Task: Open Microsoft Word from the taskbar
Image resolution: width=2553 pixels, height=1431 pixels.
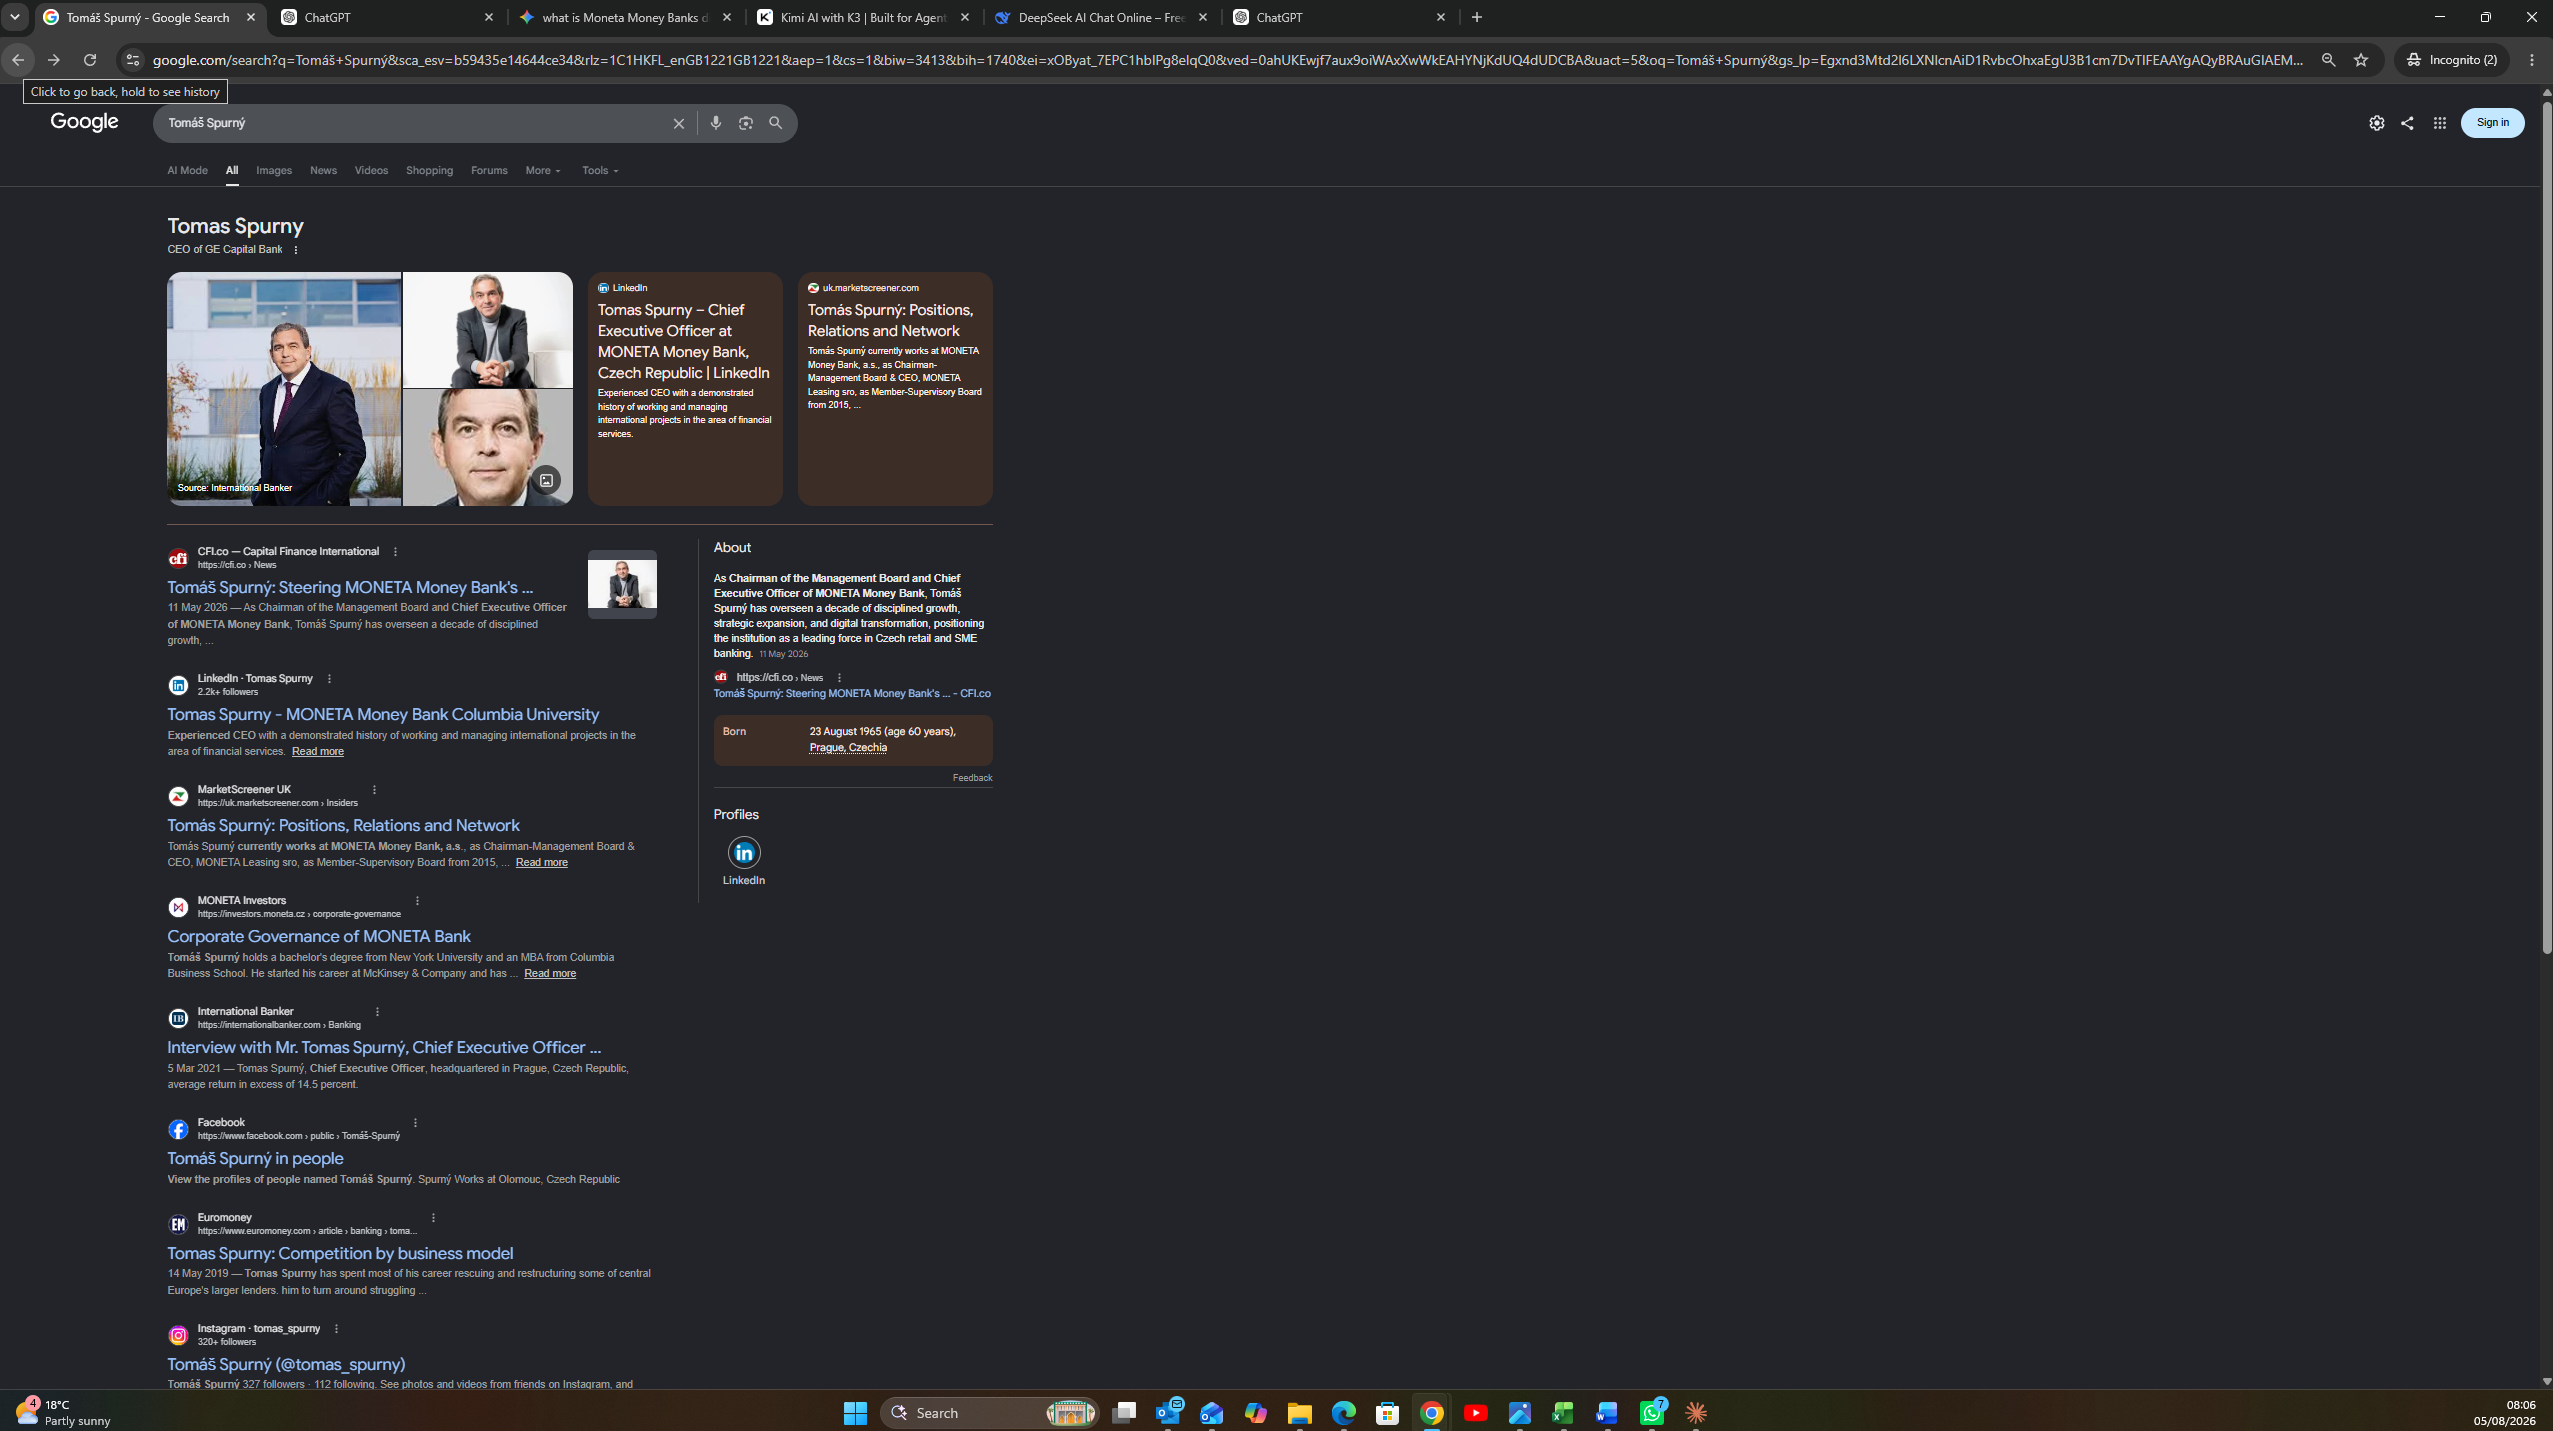Action: point(1607,1413)
